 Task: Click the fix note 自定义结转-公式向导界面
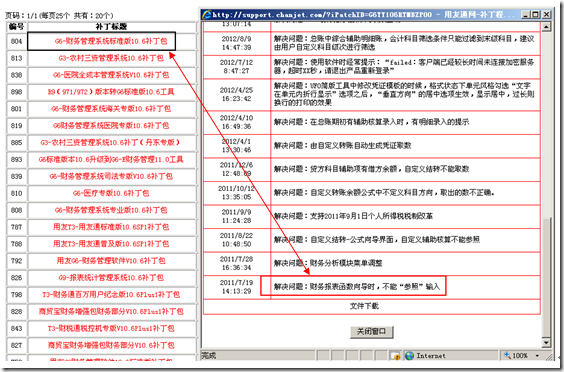point(377,239)
